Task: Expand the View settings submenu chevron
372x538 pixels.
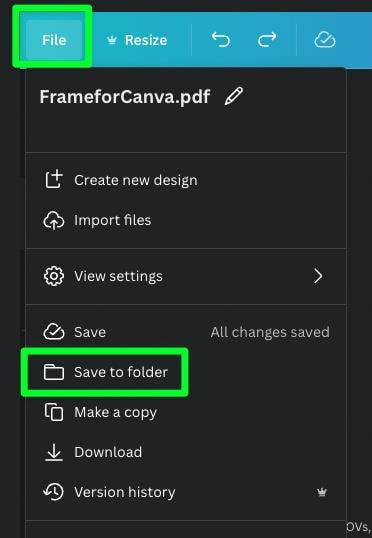Action: tap(318, 276)
